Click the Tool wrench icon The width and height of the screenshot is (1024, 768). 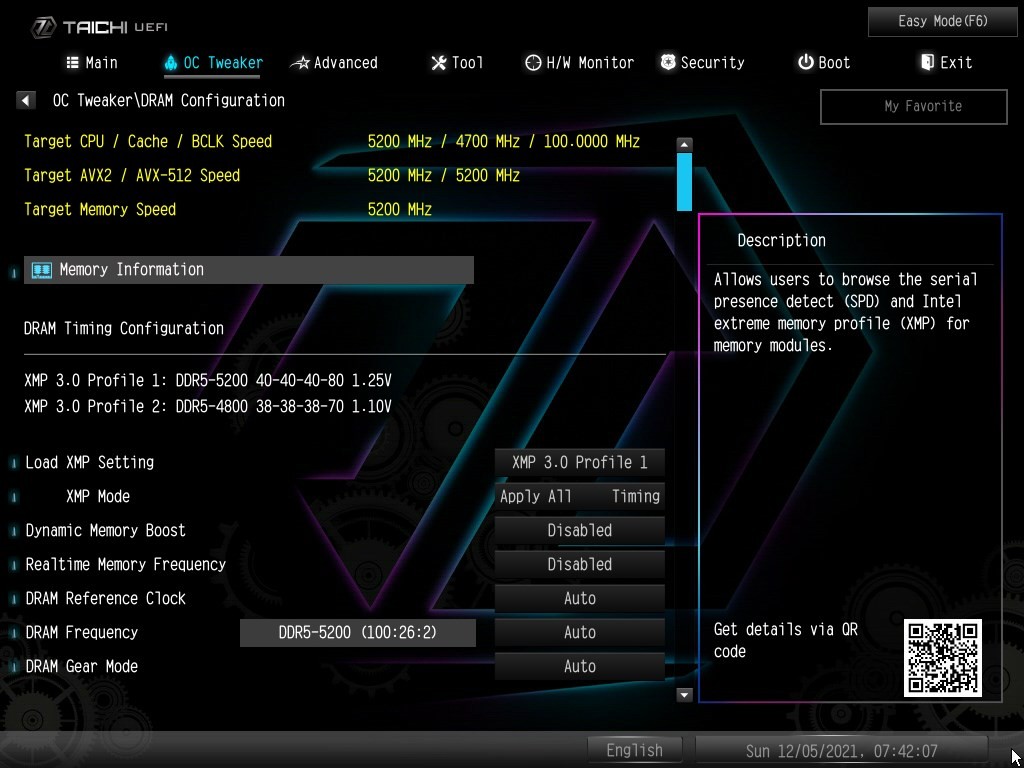pyautogui.click(x=438, y=63)
